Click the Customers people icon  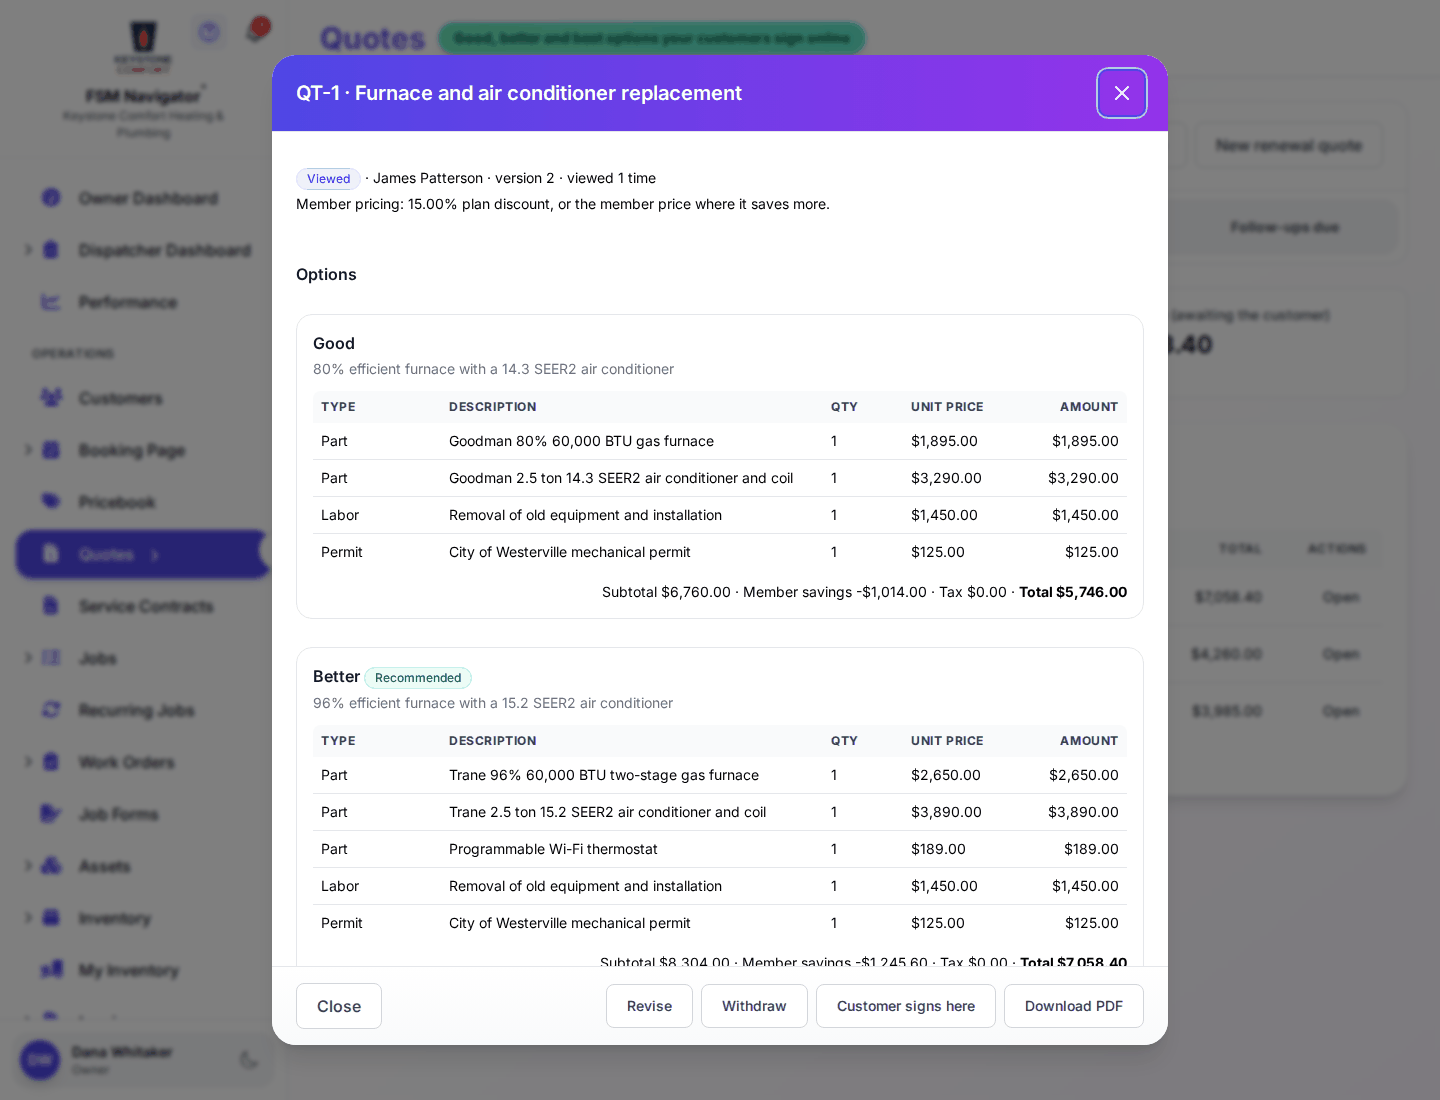click(51, 398)
